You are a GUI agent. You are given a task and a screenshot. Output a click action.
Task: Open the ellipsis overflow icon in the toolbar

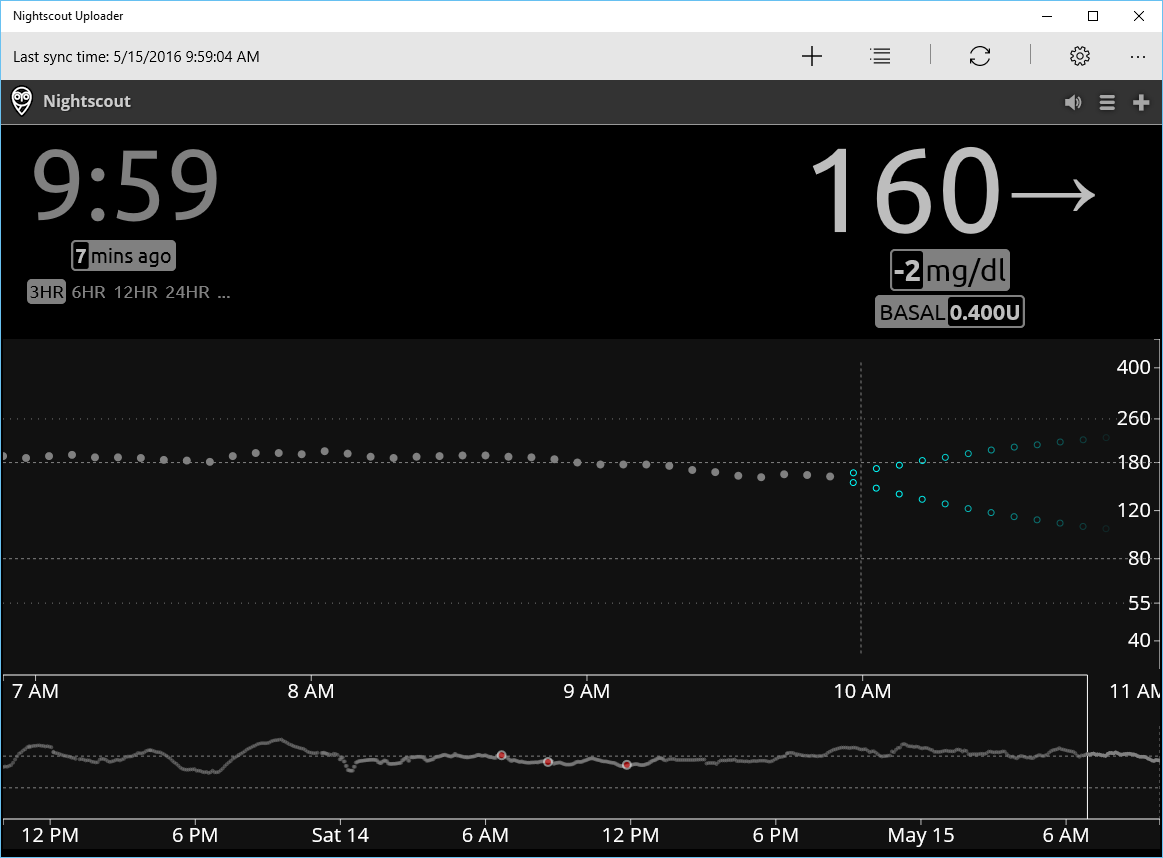click(x=1138, y=56)
